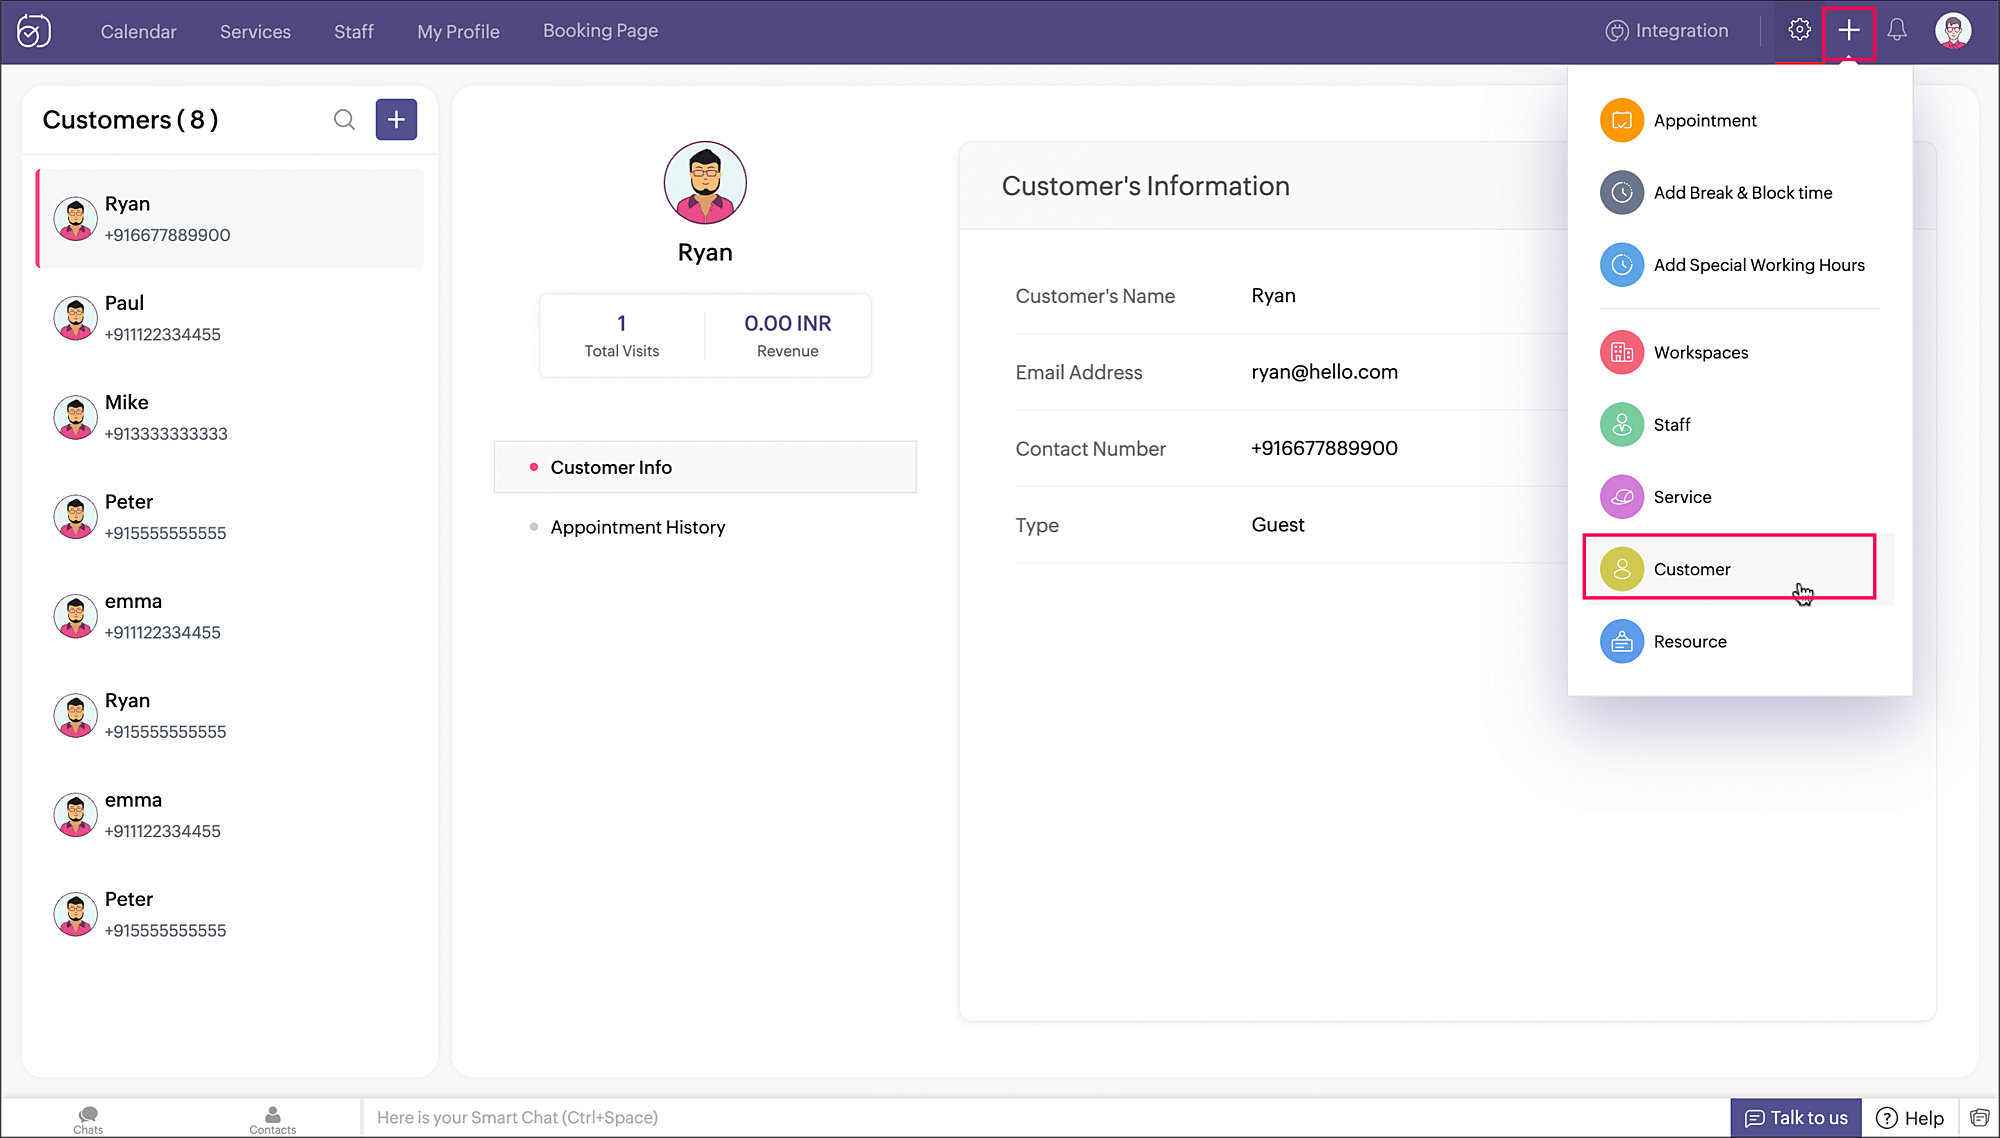Choose Add Break & Block time icon
Screen dimensions: 2000x1138
(1621, 193)
